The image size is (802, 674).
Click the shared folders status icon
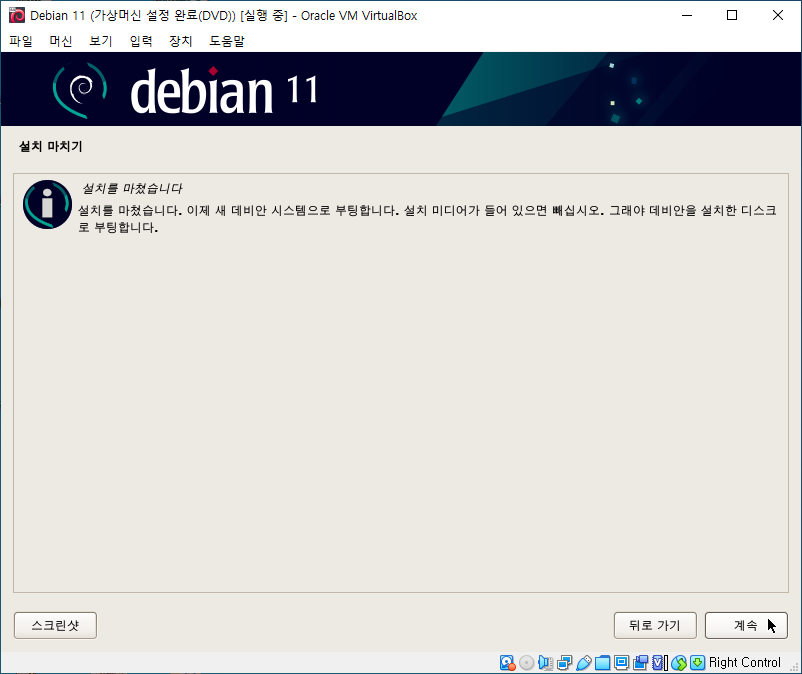pyautogui.click(x=603, y=663)
